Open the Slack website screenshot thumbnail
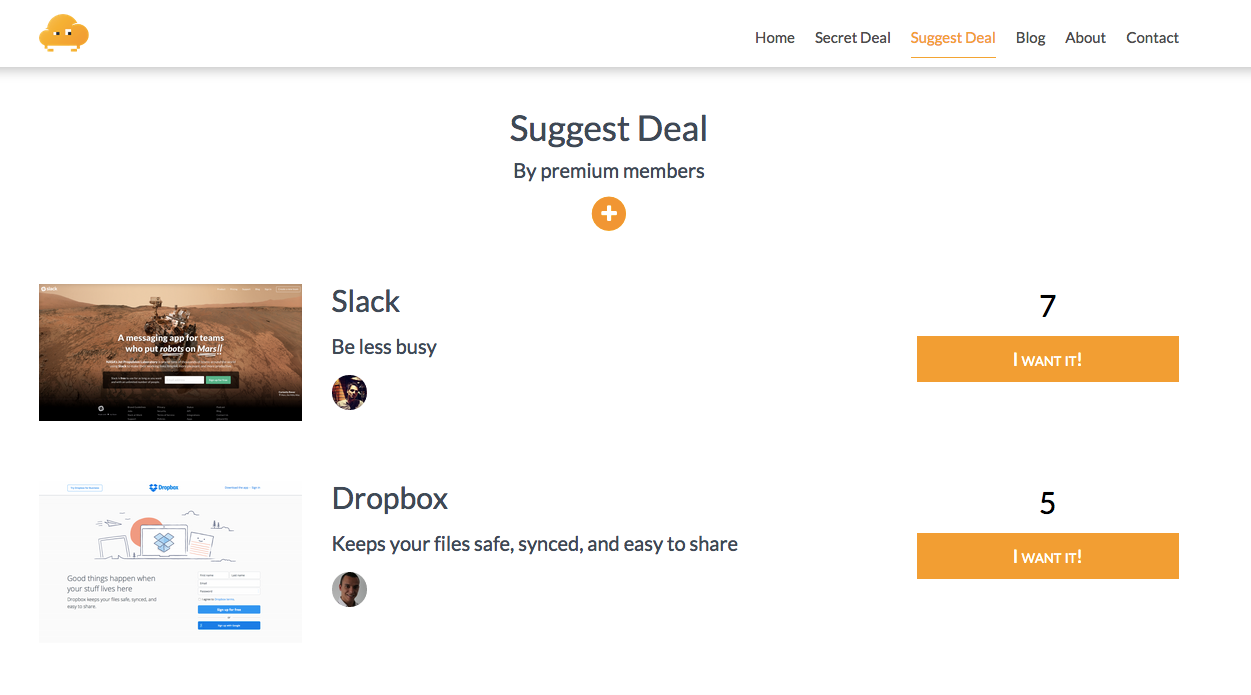This screenshot has width=1251, height=695. click(170, 352)
